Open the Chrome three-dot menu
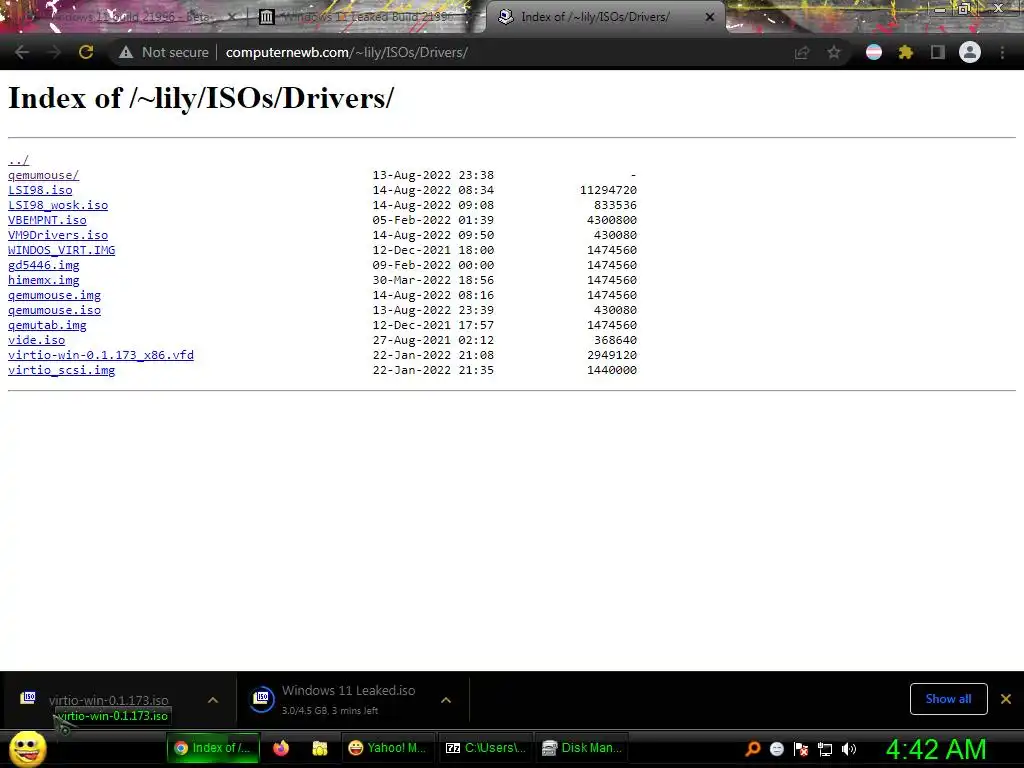 click(x=1002, y=52)
